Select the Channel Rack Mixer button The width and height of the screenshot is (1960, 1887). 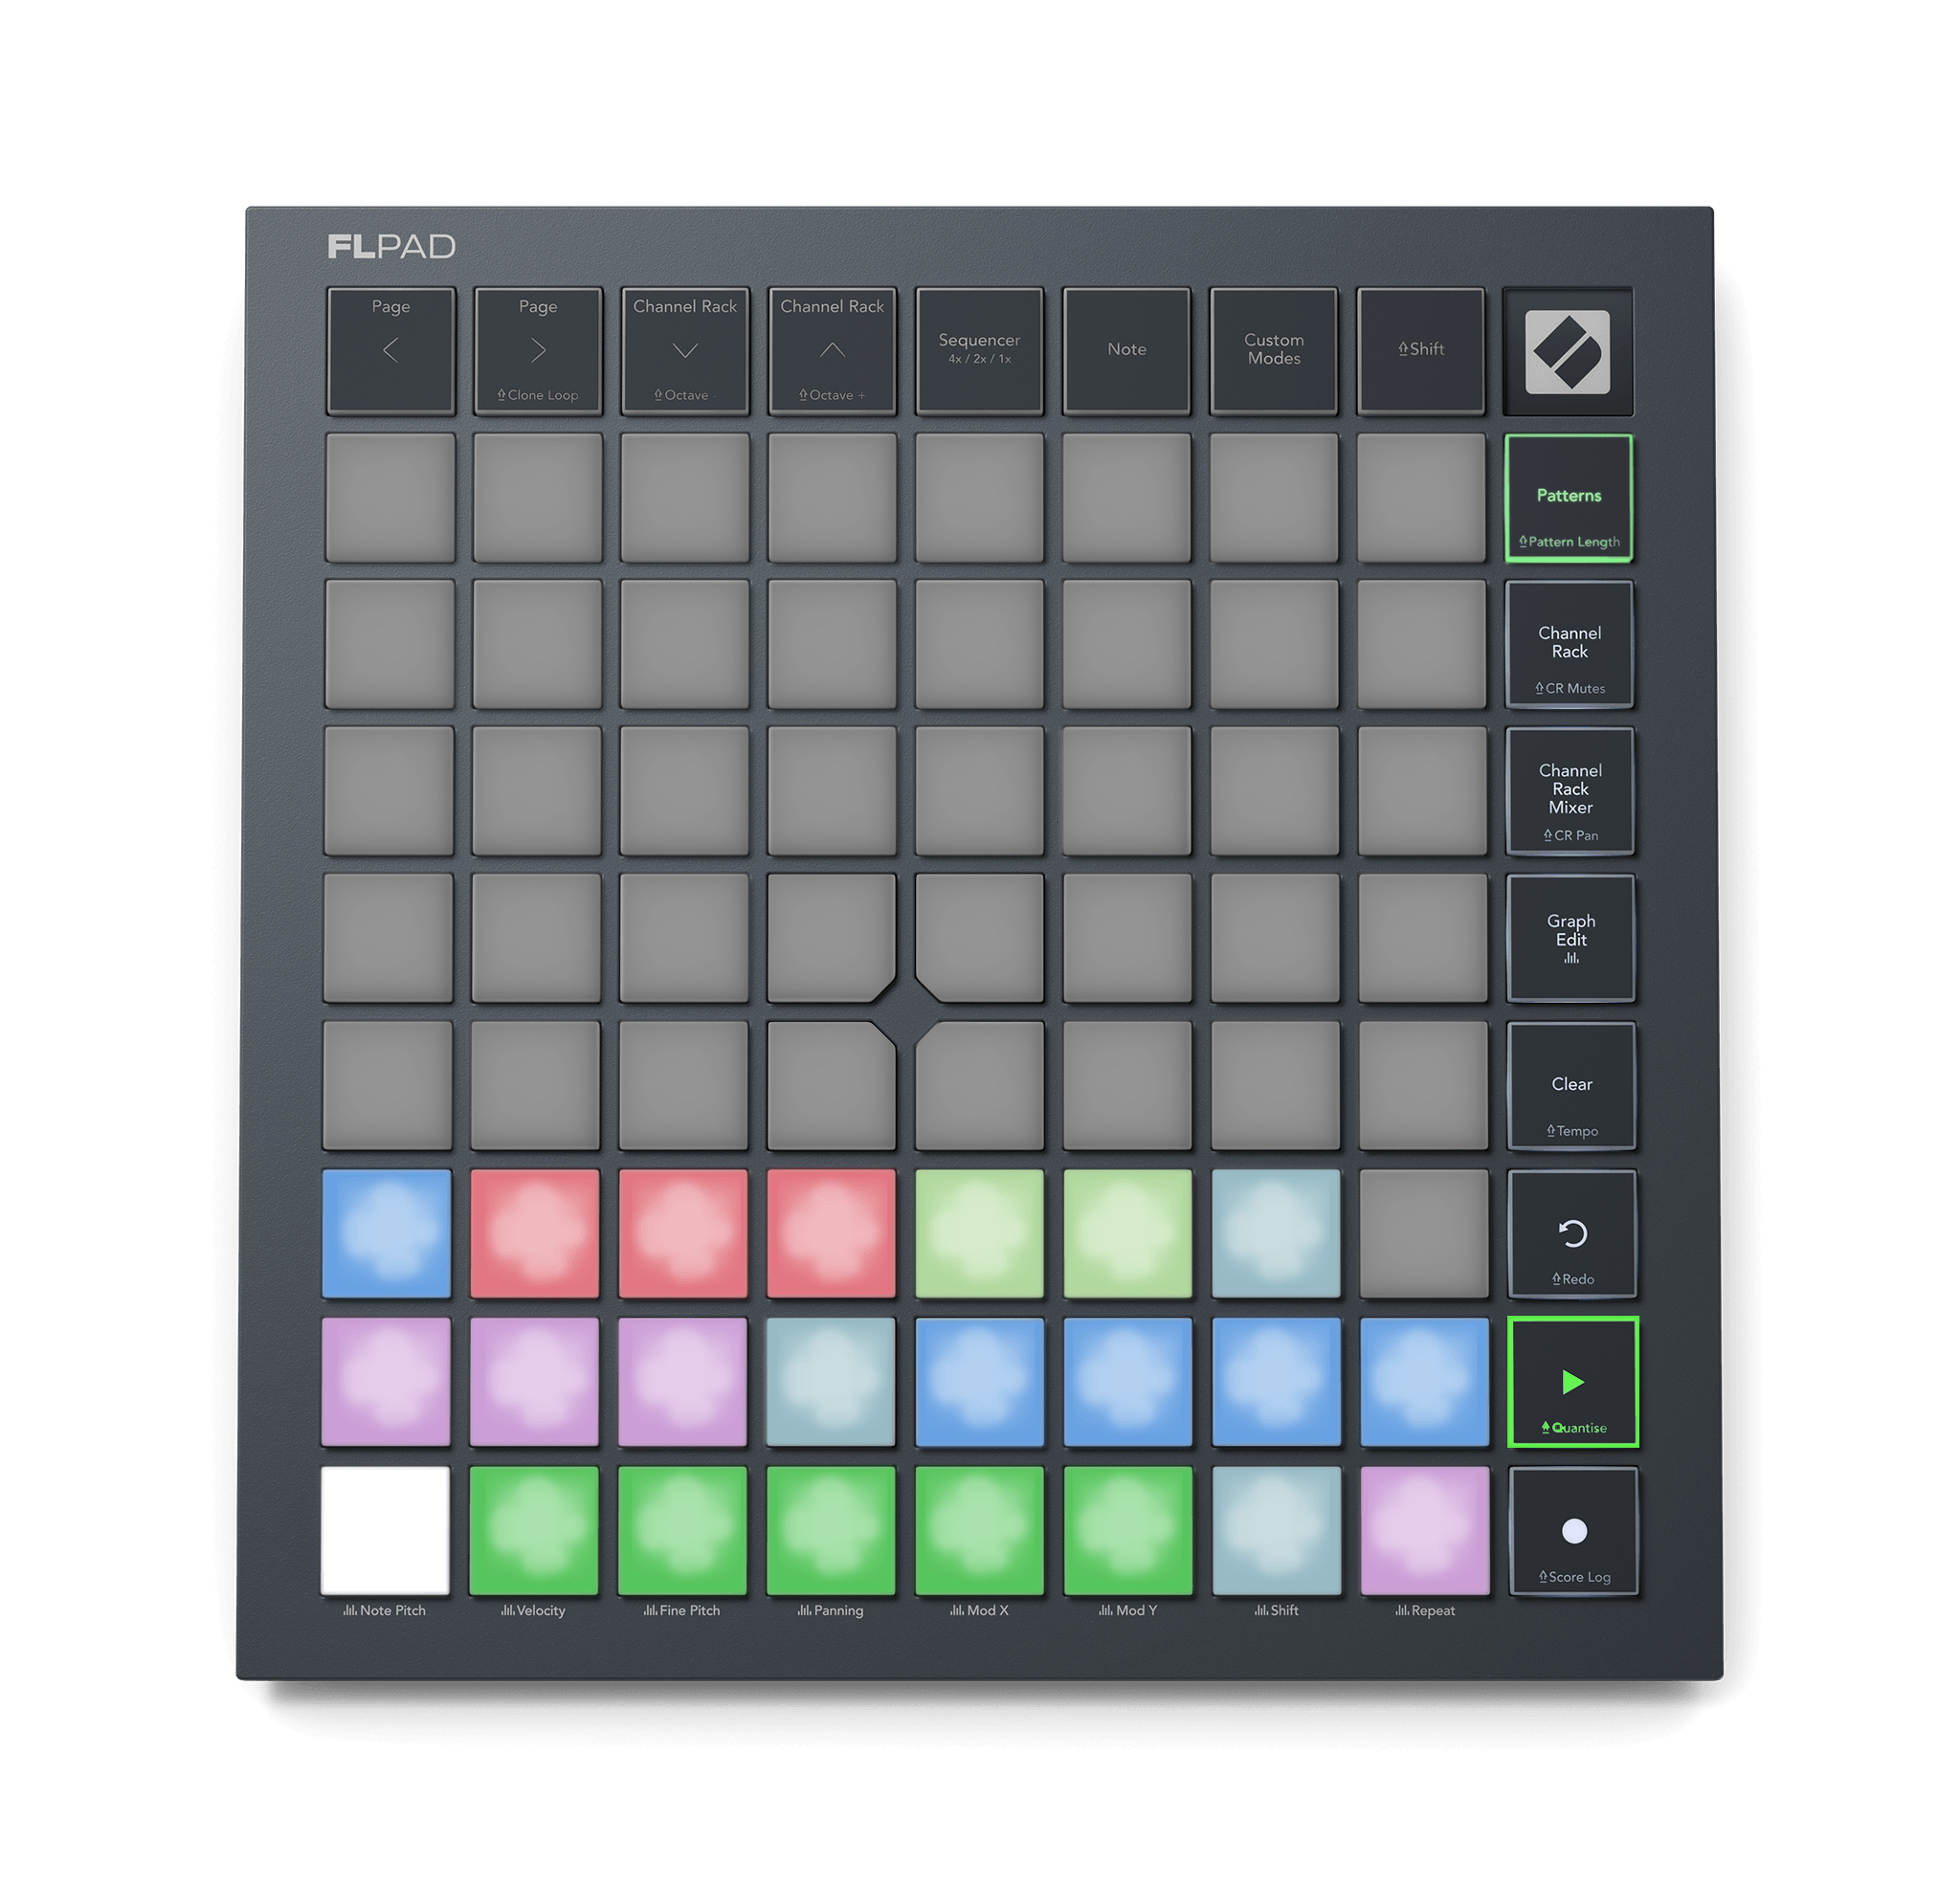coord(1570,791)
